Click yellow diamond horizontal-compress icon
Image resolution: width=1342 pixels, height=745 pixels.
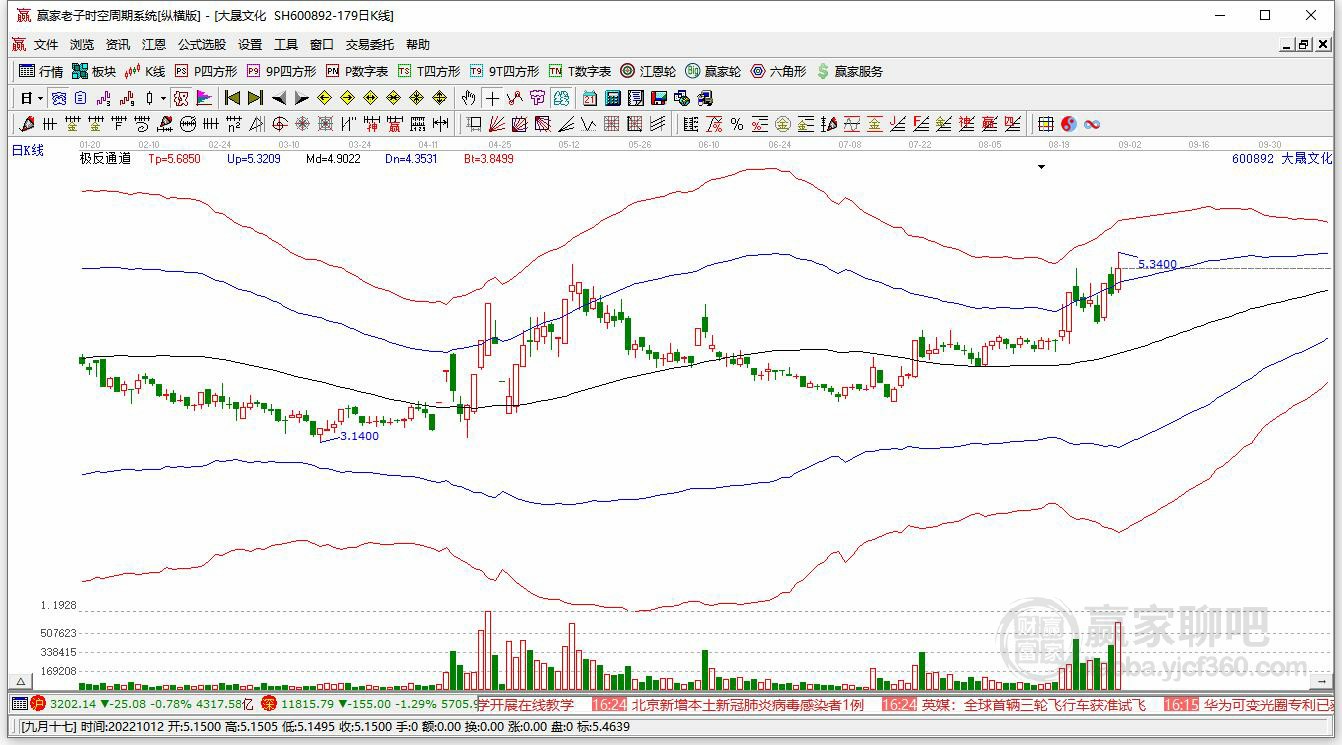(x=393, y=98)
